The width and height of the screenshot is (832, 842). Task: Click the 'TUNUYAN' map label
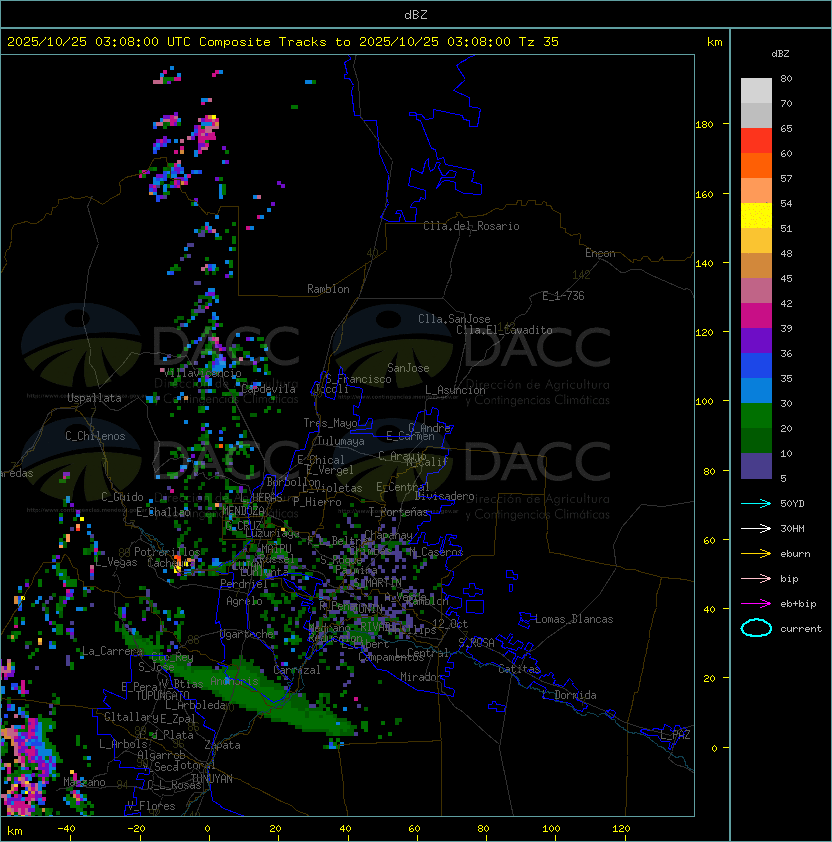pos(212,779)
